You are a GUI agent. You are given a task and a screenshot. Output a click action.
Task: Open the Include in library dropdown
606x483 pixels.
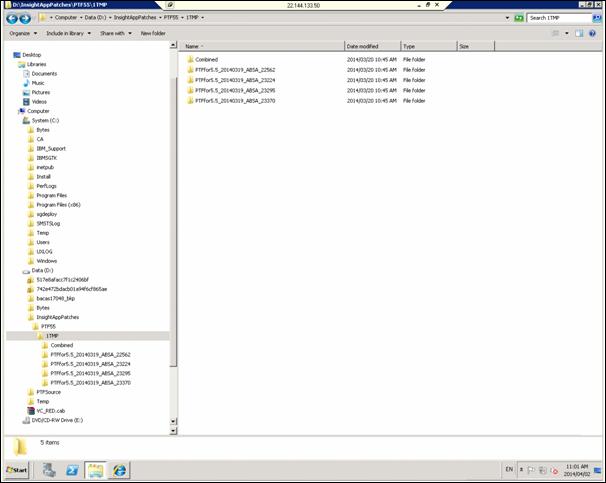[68, 33]
